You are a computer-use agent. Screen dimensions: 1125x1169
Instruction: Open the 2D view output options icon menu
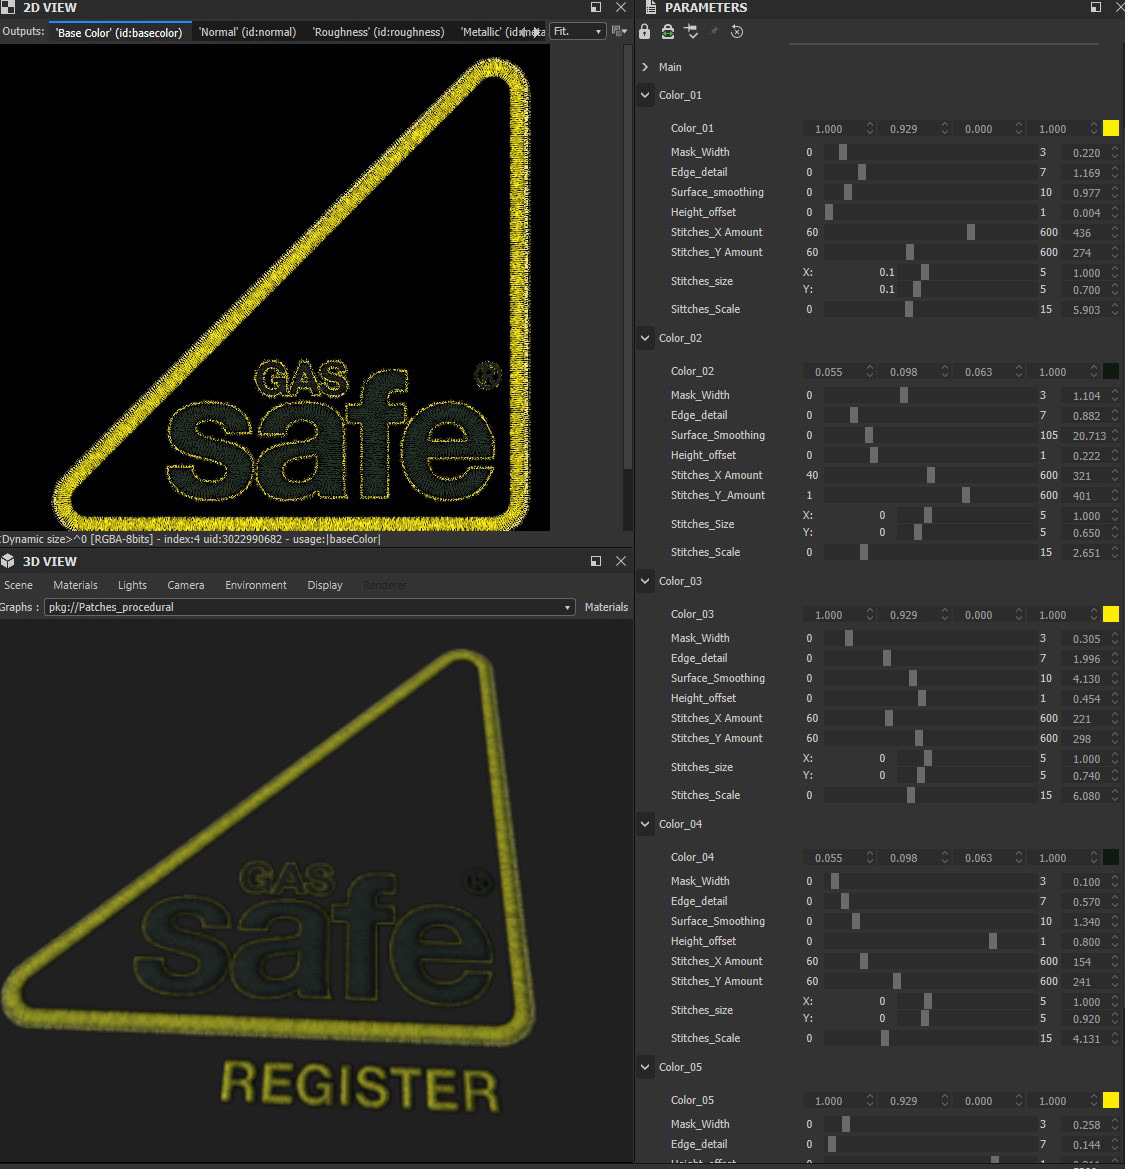tap(619, 31)
